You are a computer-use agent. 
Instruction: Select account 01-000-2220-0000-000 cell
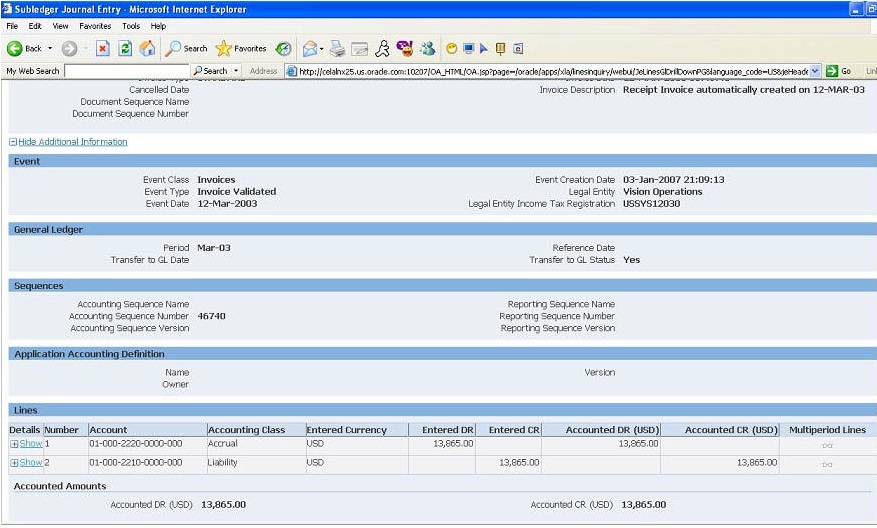coord(136,444)
